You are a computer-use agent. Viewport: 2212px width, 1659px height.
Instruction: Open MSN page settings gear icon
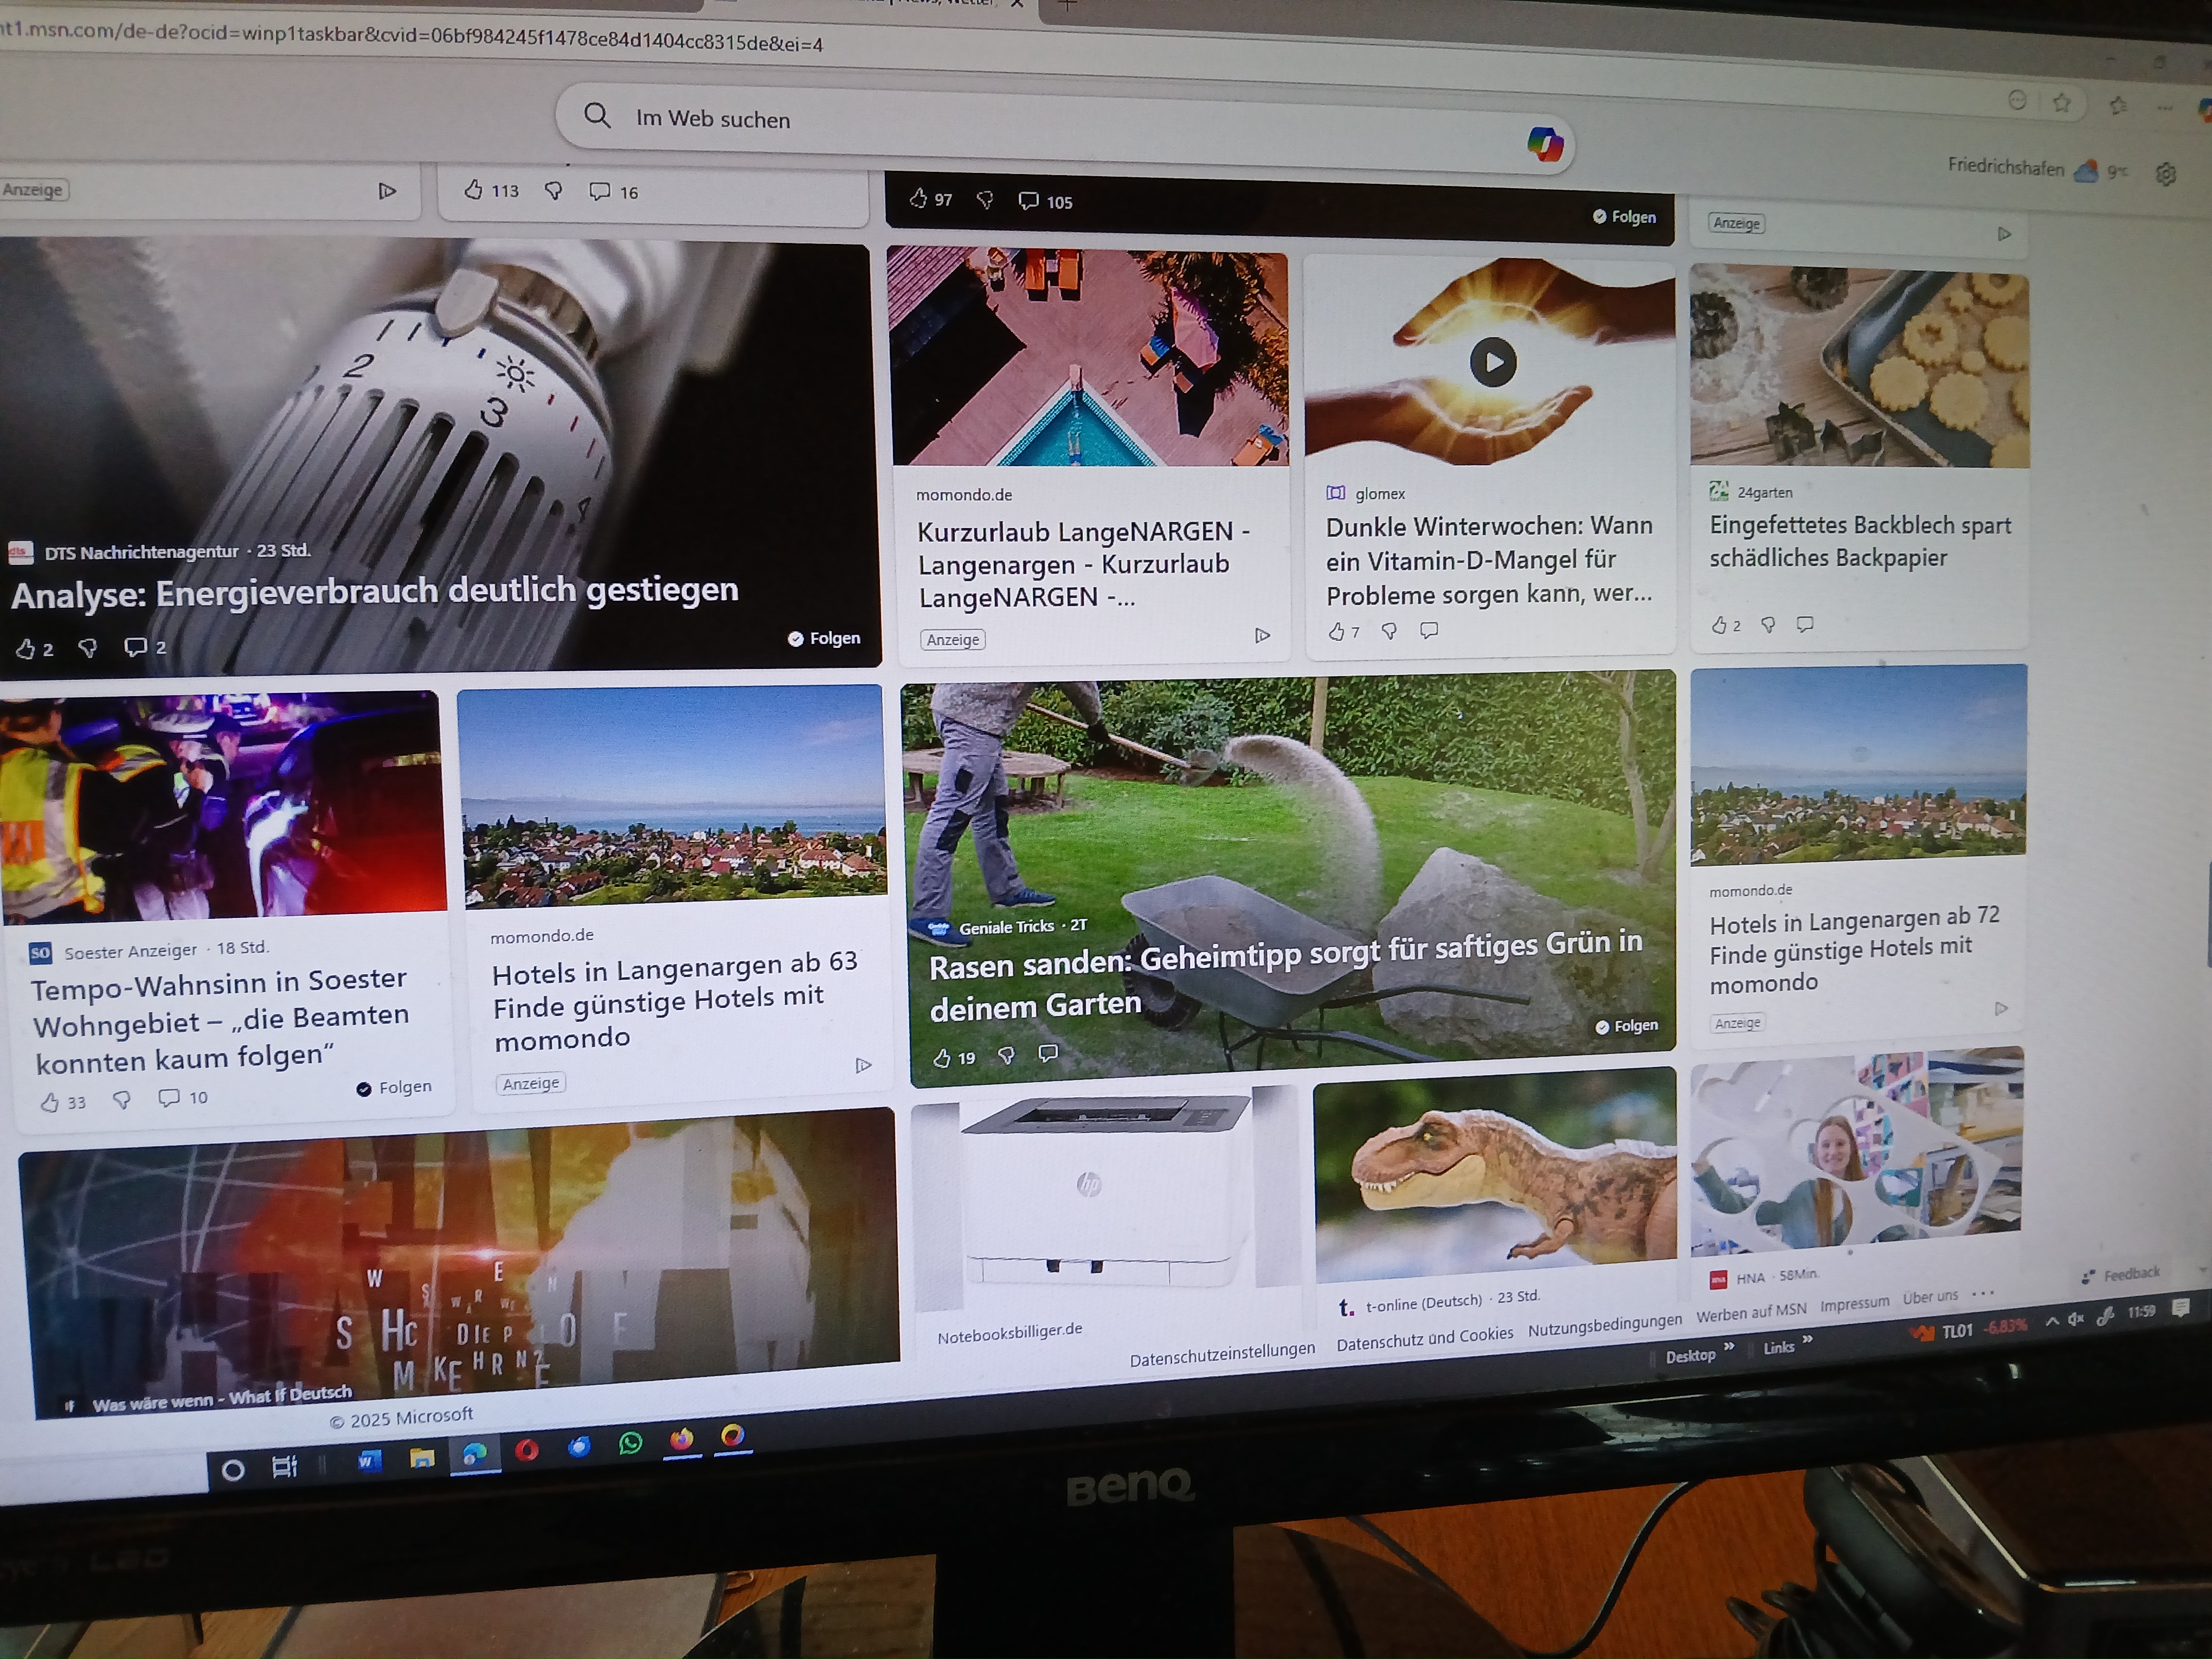(x=2166, y=174)
